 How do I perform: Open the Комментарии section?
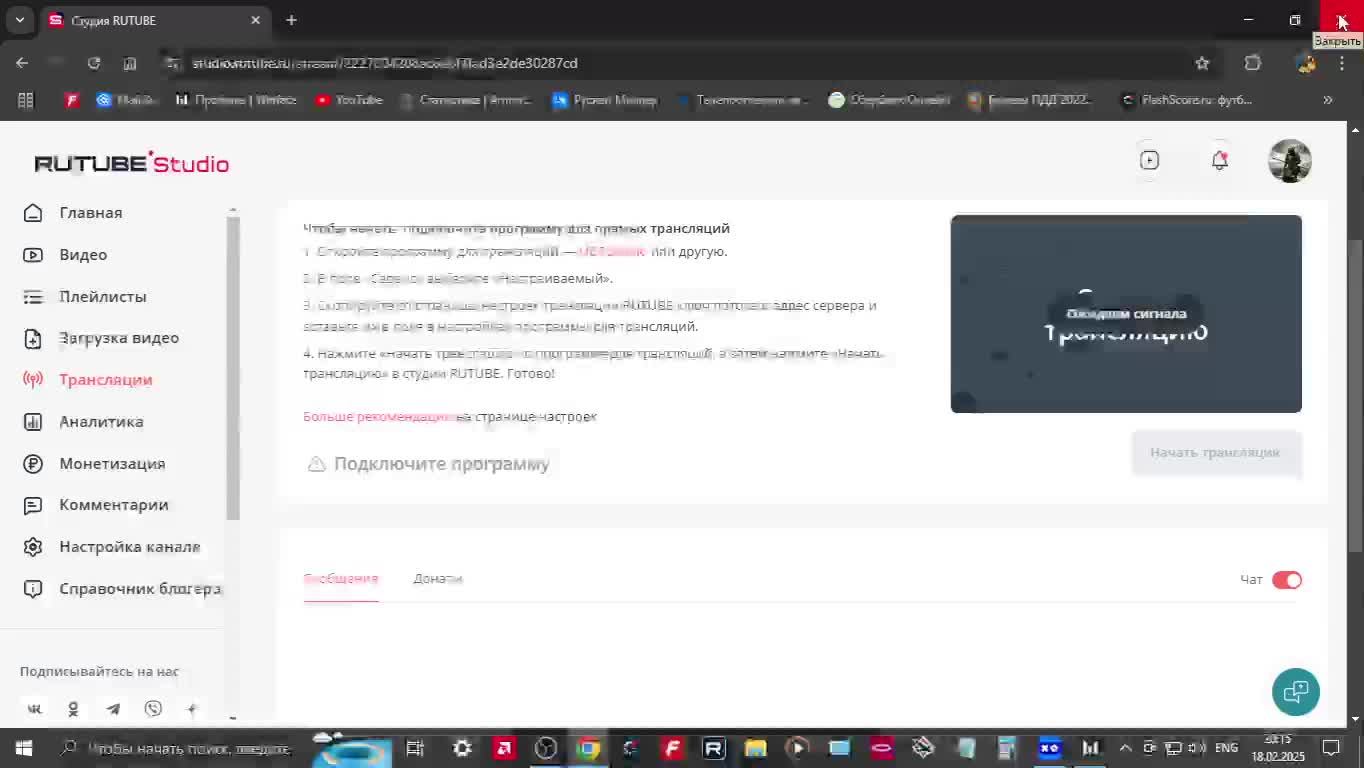click(x=114, y=505)
